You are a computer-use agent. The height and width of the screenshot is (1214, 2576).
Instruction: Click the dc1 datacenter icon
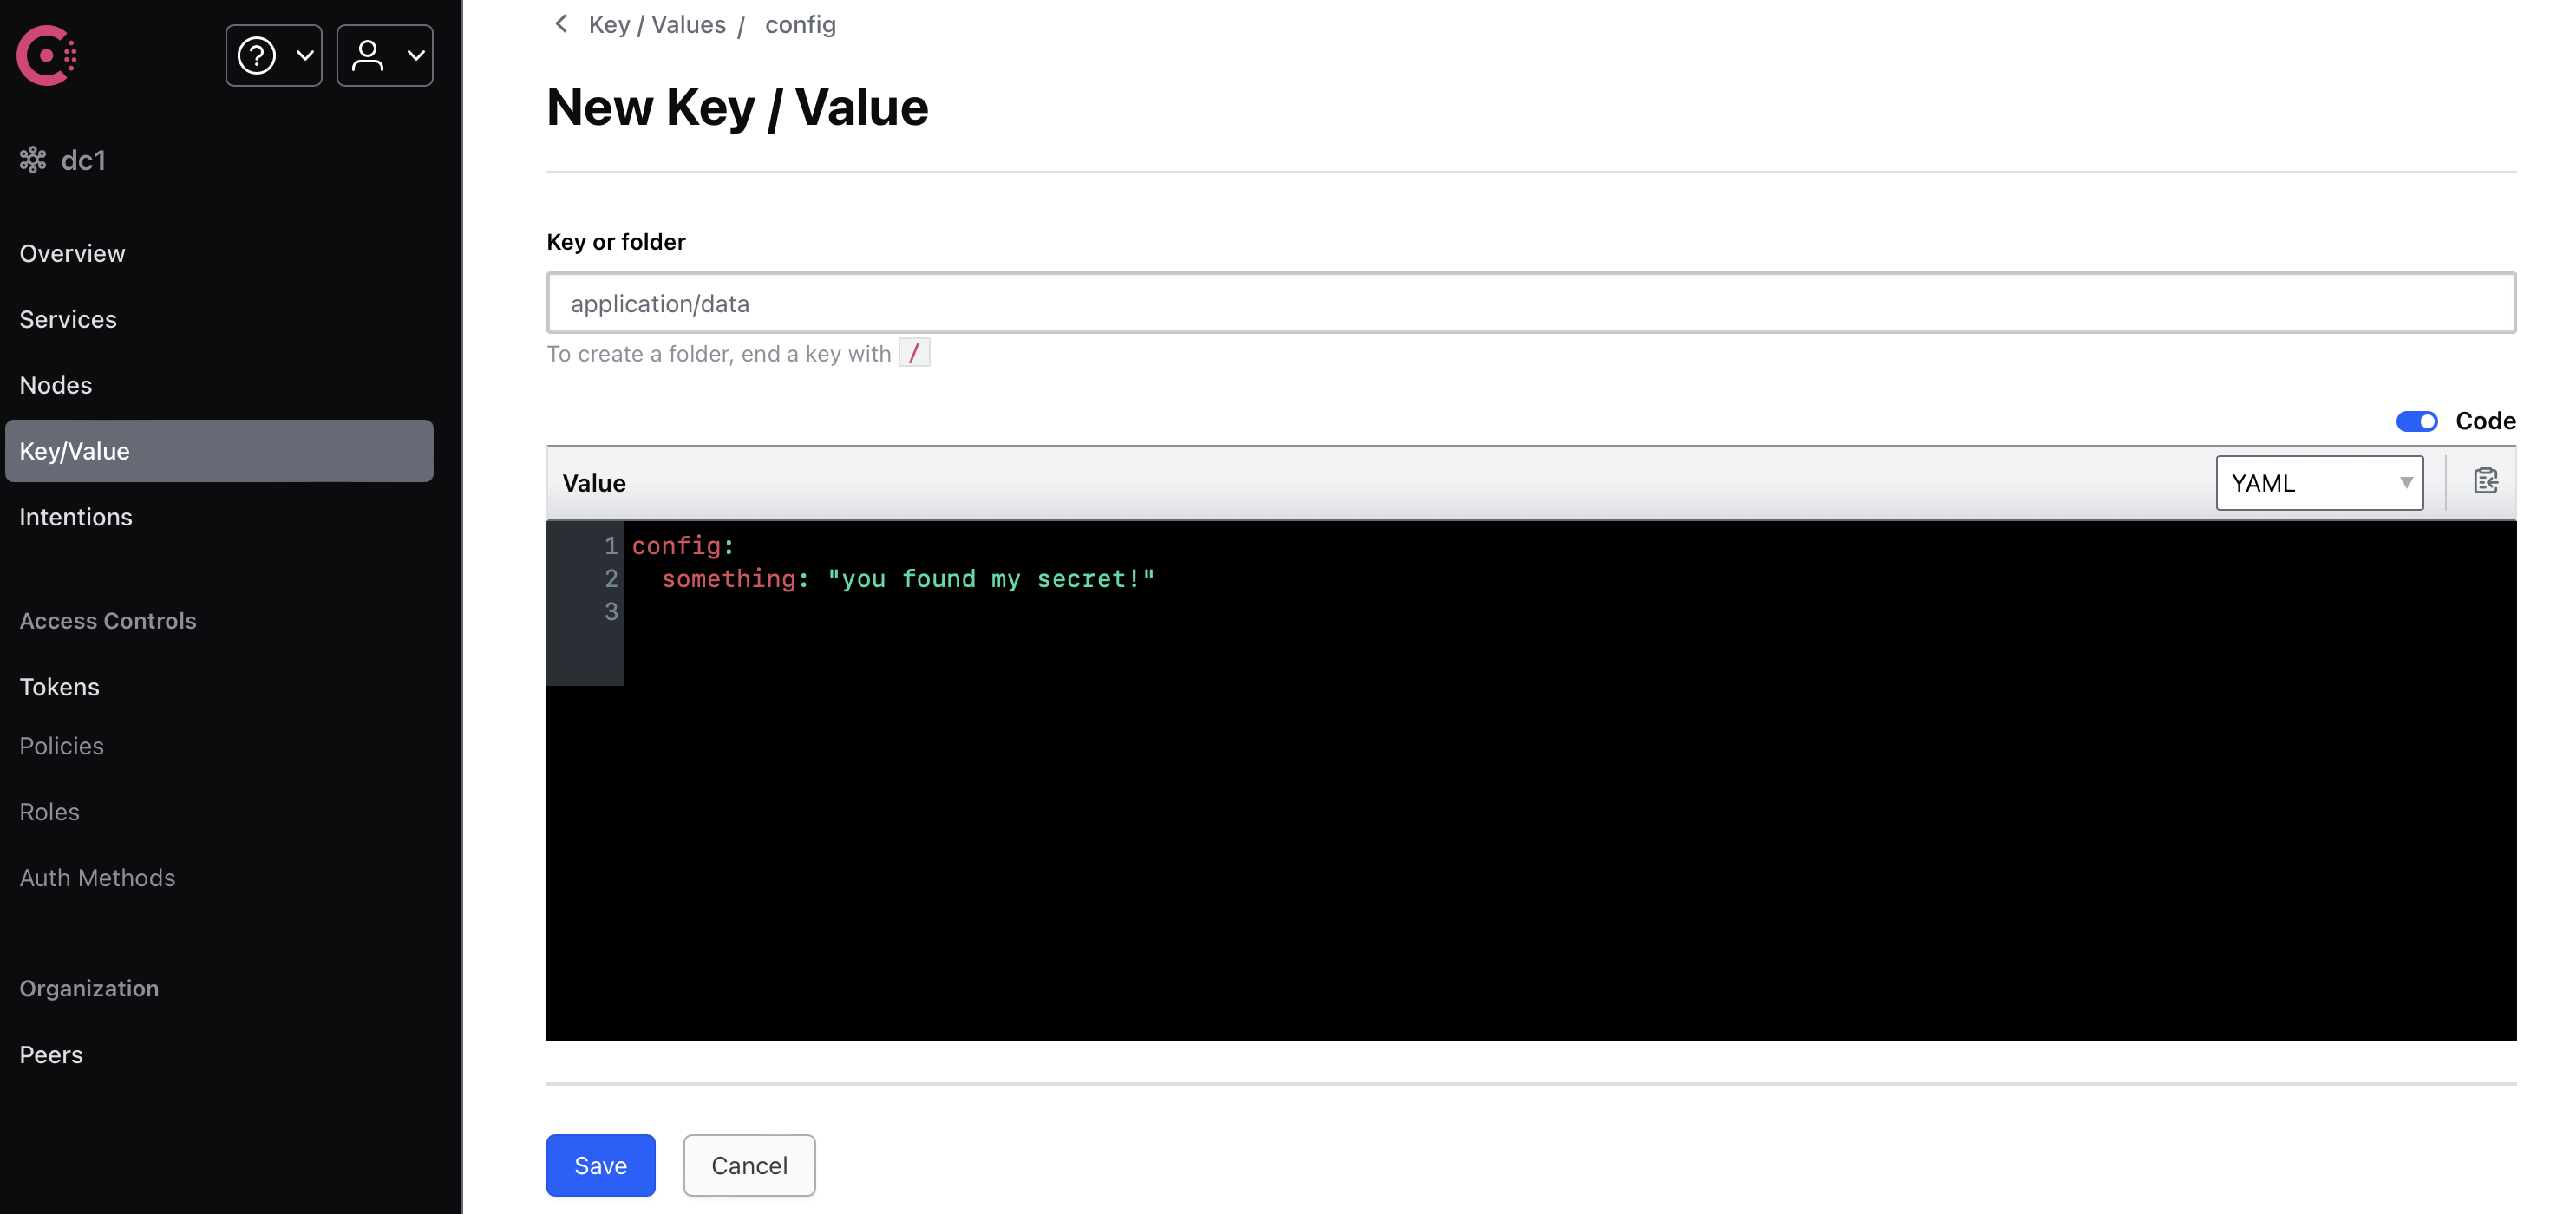(33, 160)
